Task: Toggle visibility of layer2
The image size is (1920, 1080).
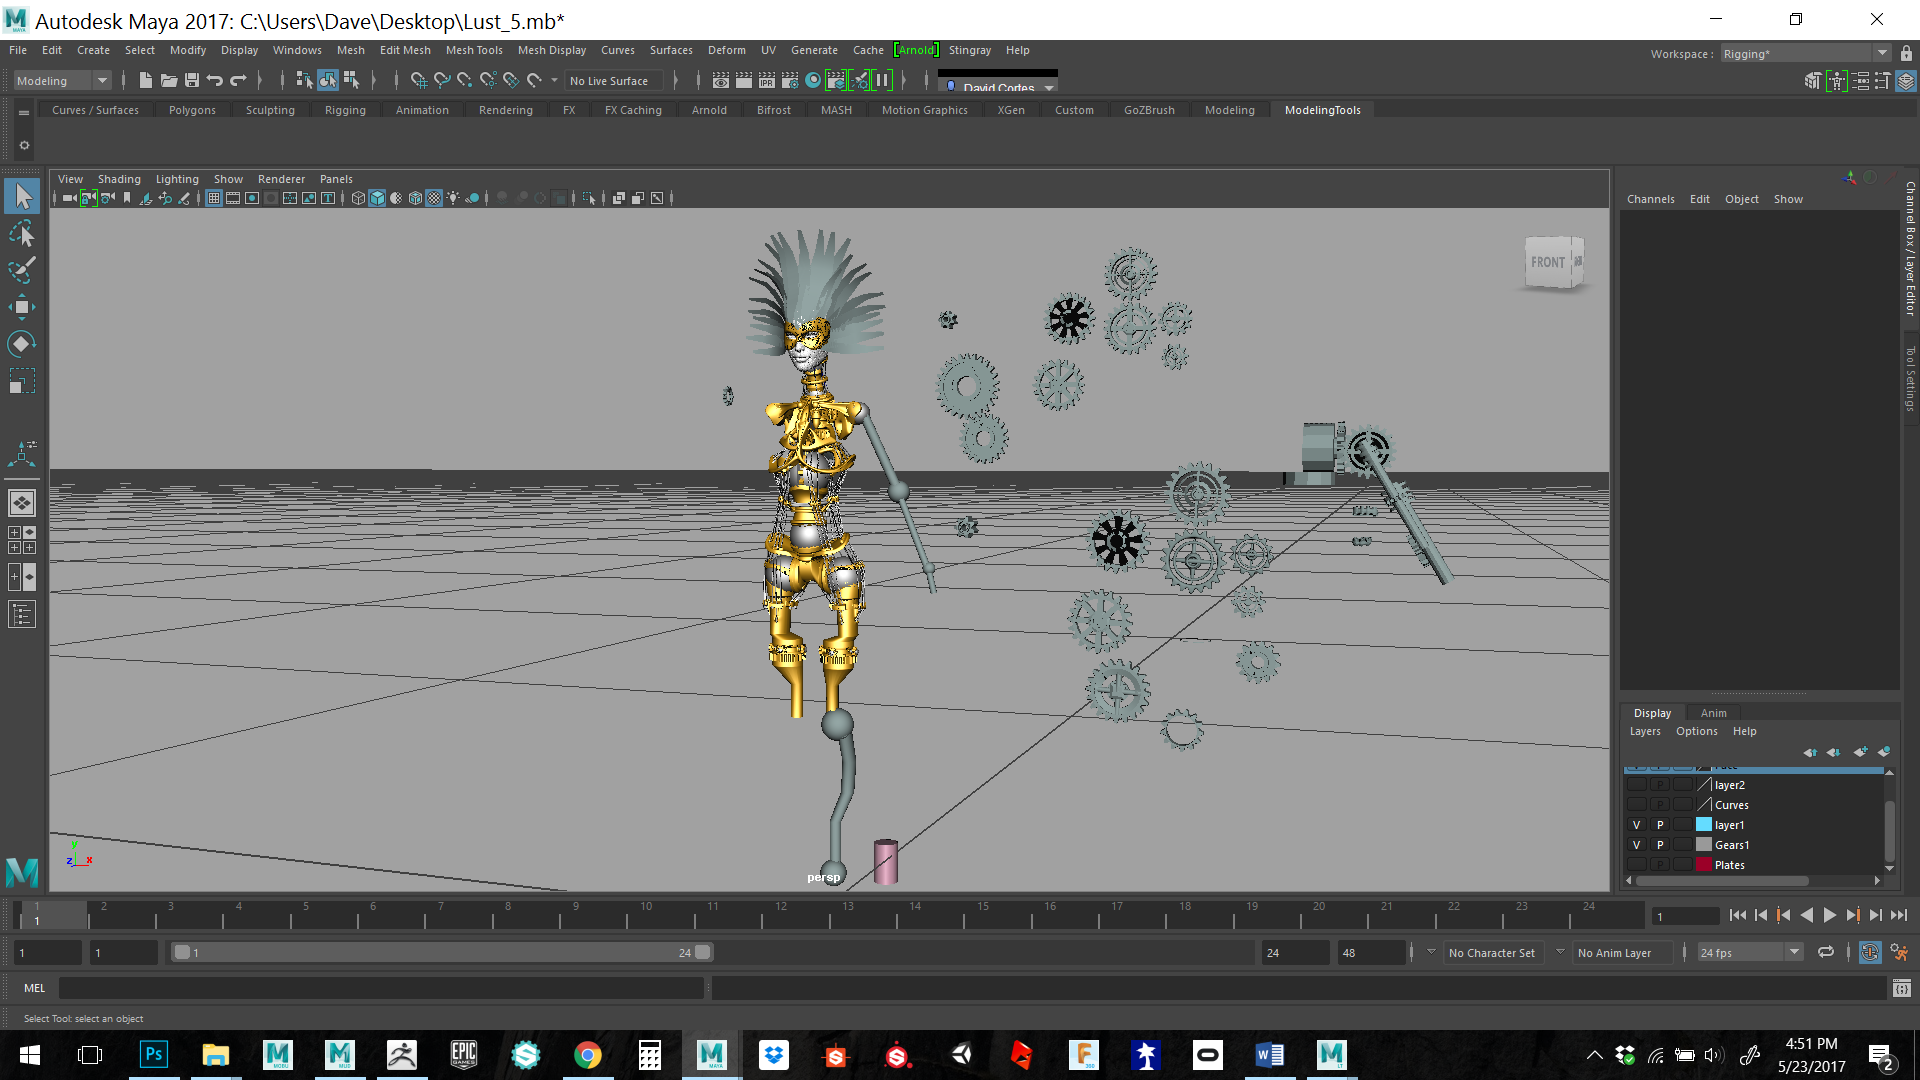Action: tap(1637, 785)
